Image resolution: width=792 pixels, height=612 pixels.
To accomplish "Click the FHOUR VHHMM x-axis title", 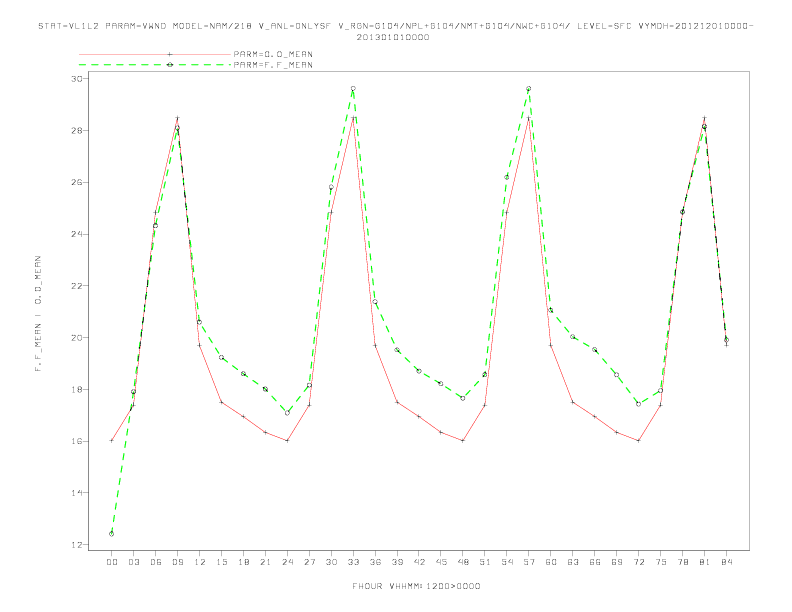I will pos(416,586).
